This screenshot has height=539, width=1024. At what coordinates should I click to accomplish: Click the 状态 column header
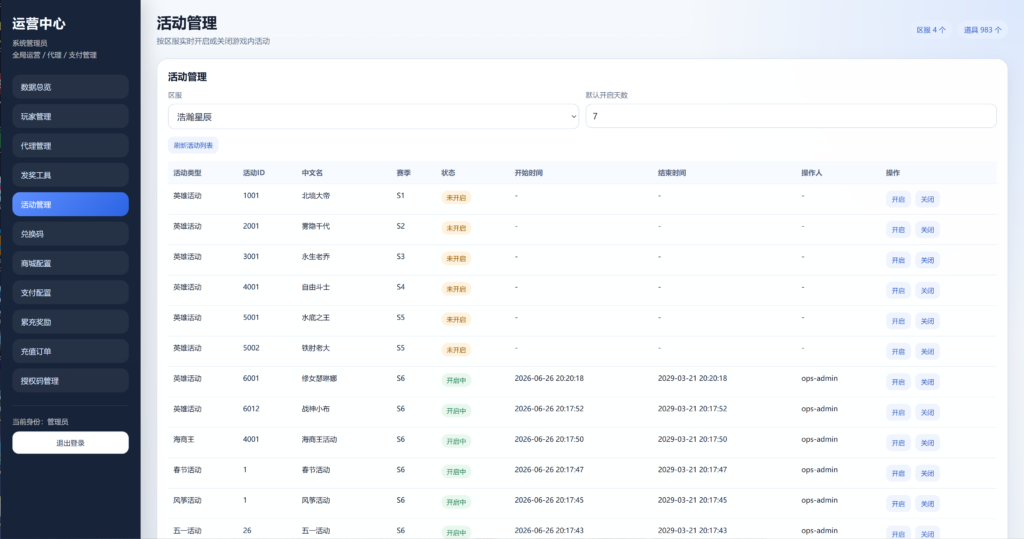pos(448,173)
